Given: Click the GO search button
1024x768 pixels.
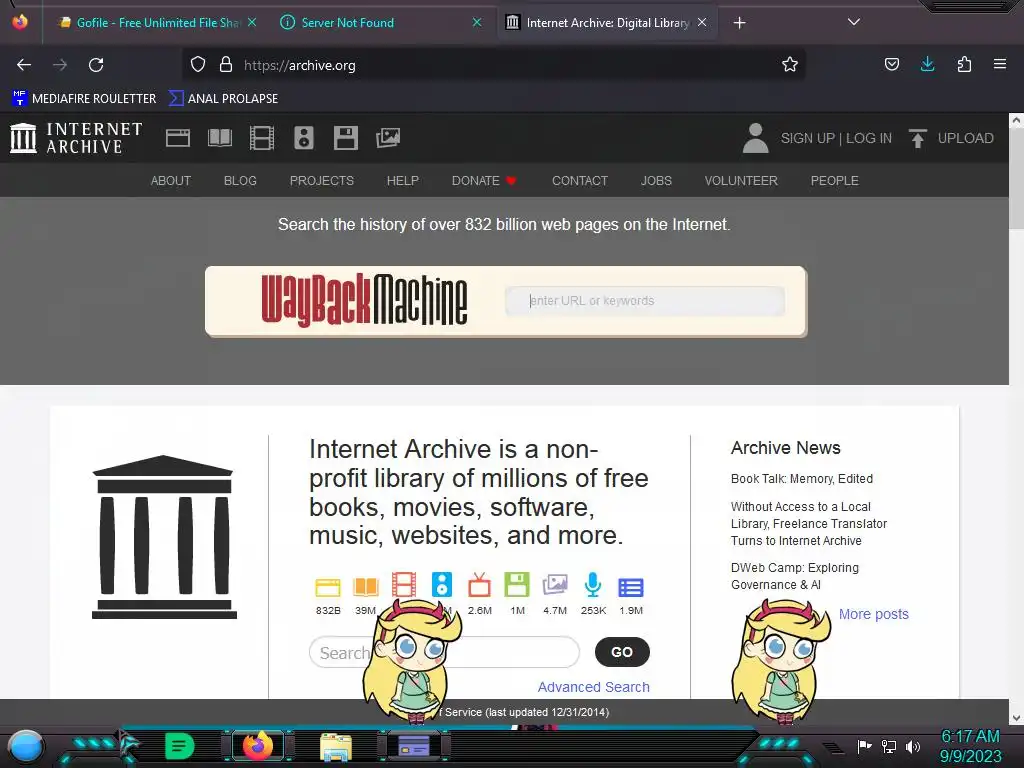Looking at the screenshot, I should [x=622, y=652].
